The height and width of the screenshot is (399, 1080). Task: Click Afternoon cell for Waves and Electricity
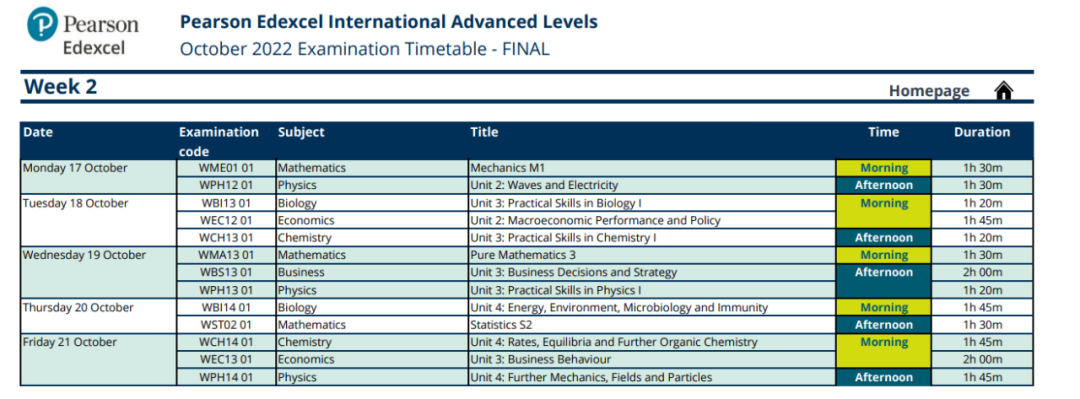[884, 185]
